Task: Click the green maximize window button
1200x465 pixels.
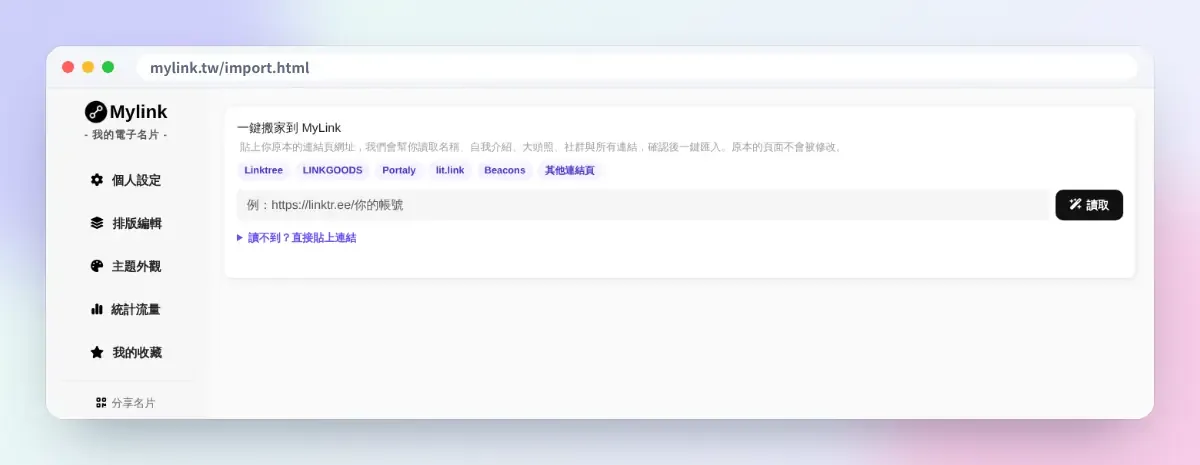Action: tap(108, 67)
